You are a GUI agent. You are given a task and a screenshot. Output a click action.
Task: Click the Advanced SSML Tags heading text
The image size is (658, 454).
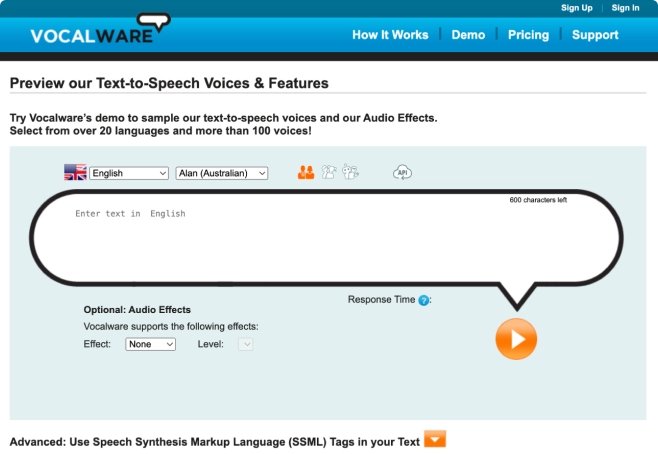pos(214,442)
